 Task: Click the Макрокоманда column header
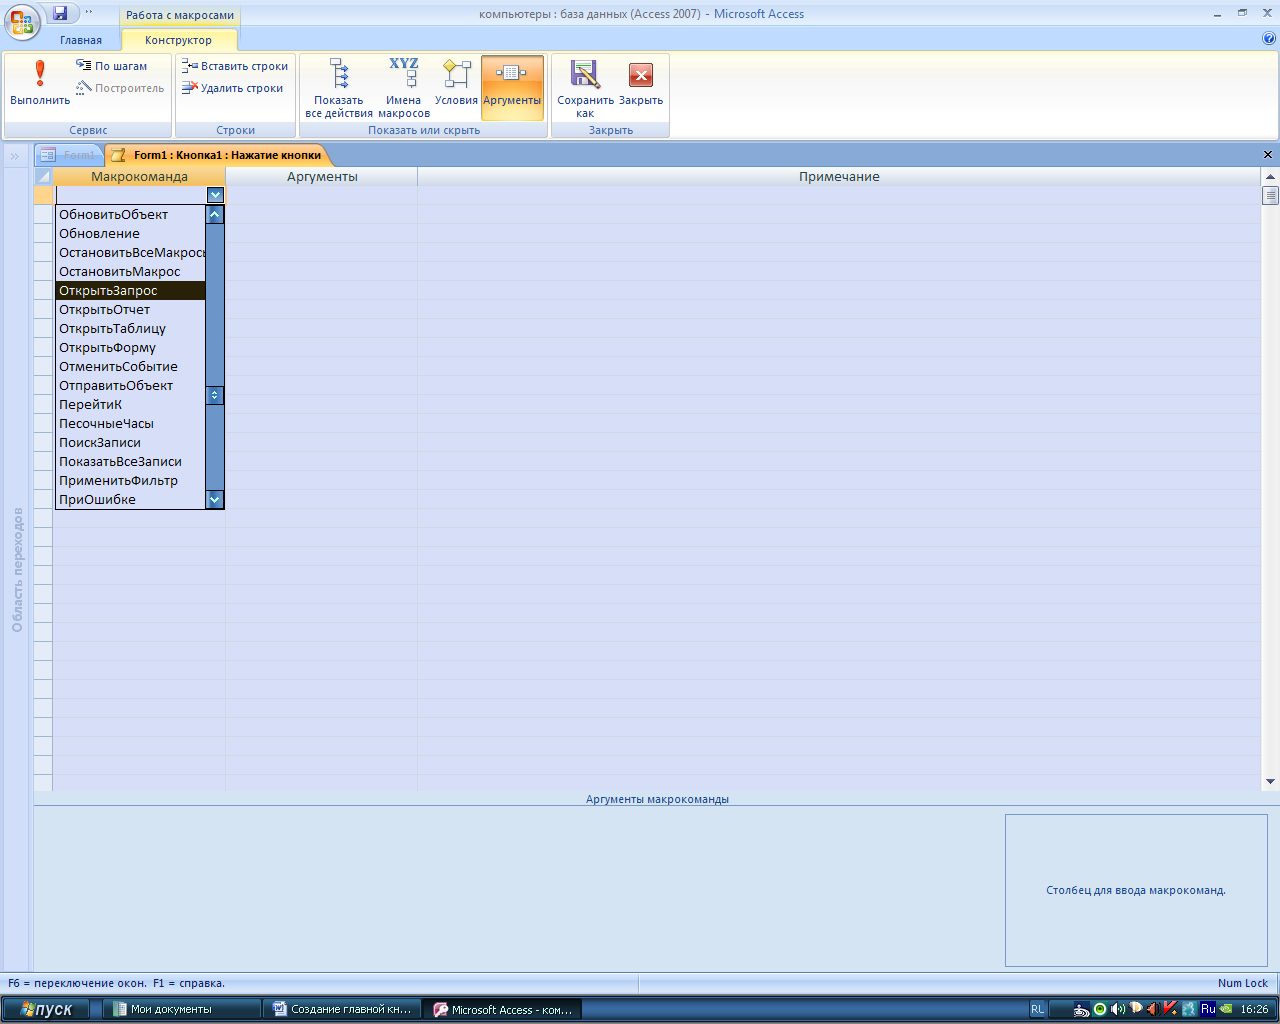click(139, 176)
